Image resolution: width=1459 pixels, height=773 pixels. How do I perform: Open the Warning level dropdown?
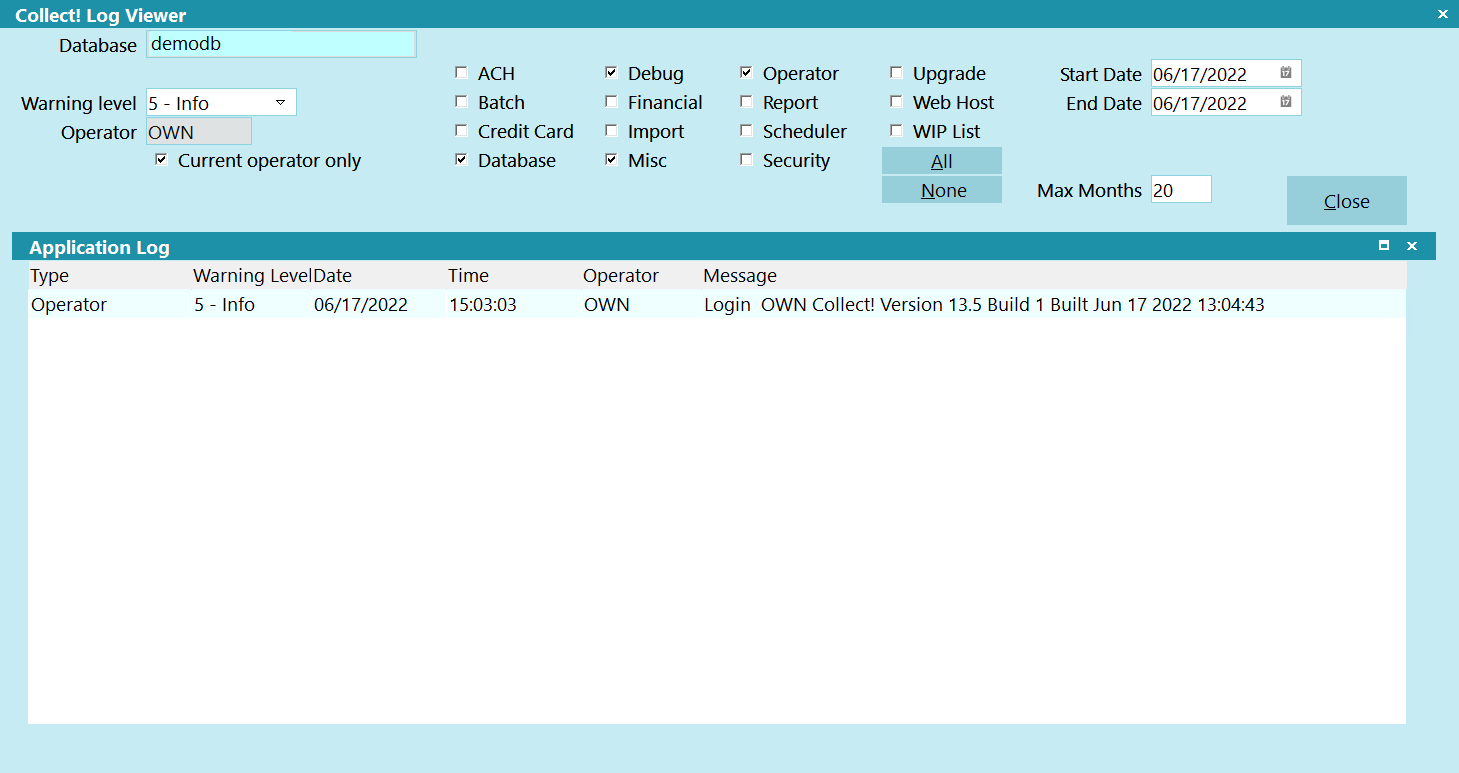[280, 102]
